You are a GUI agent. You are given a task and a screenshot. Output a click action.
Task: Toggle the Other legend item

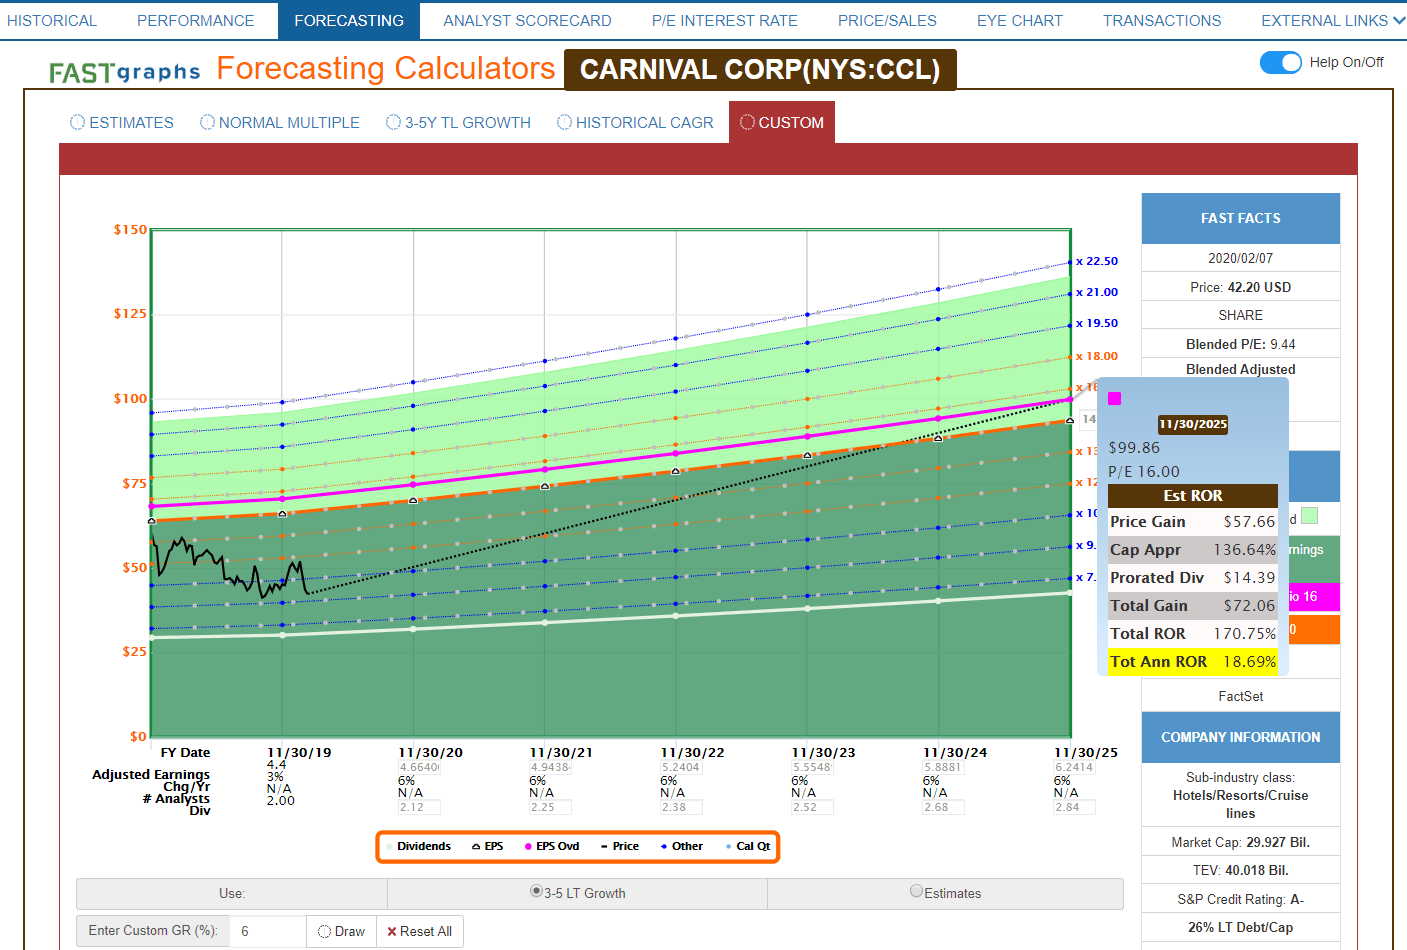[682, 846]
